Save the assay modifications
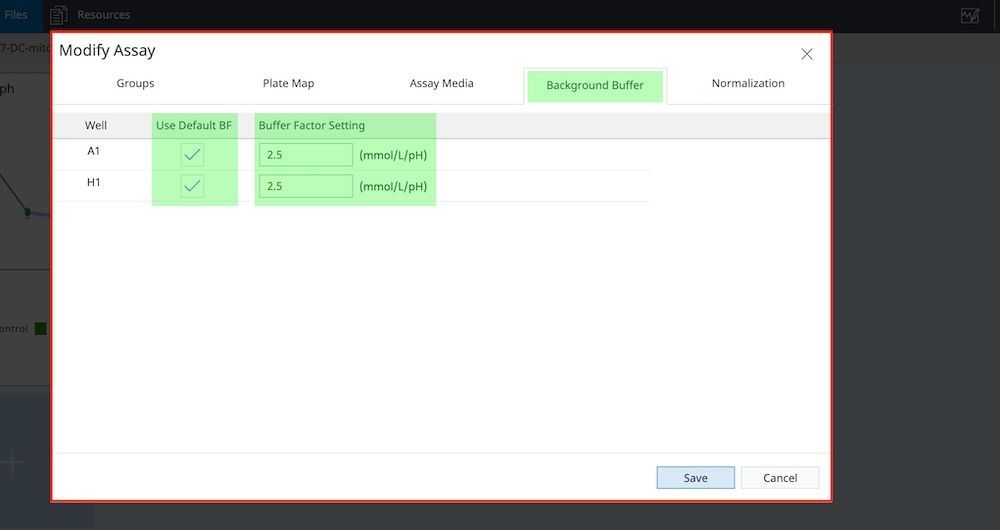The height and width of the screenshot is (530, 1000). pos(695,478)
